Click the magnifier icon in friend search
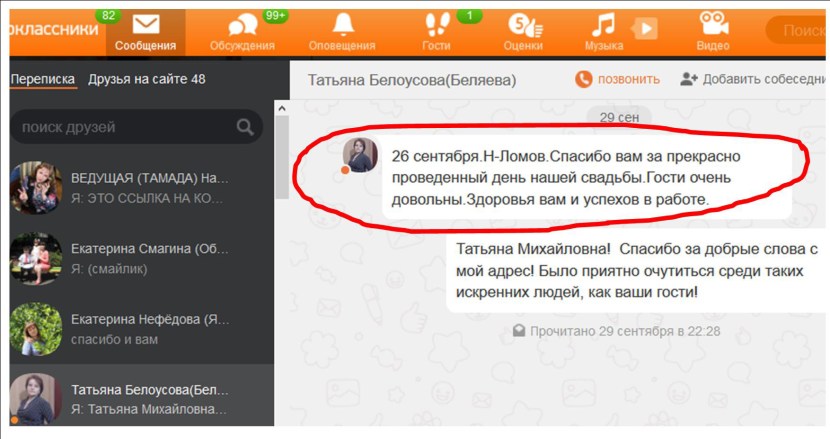Screen dimensions: 830x439 245,127
